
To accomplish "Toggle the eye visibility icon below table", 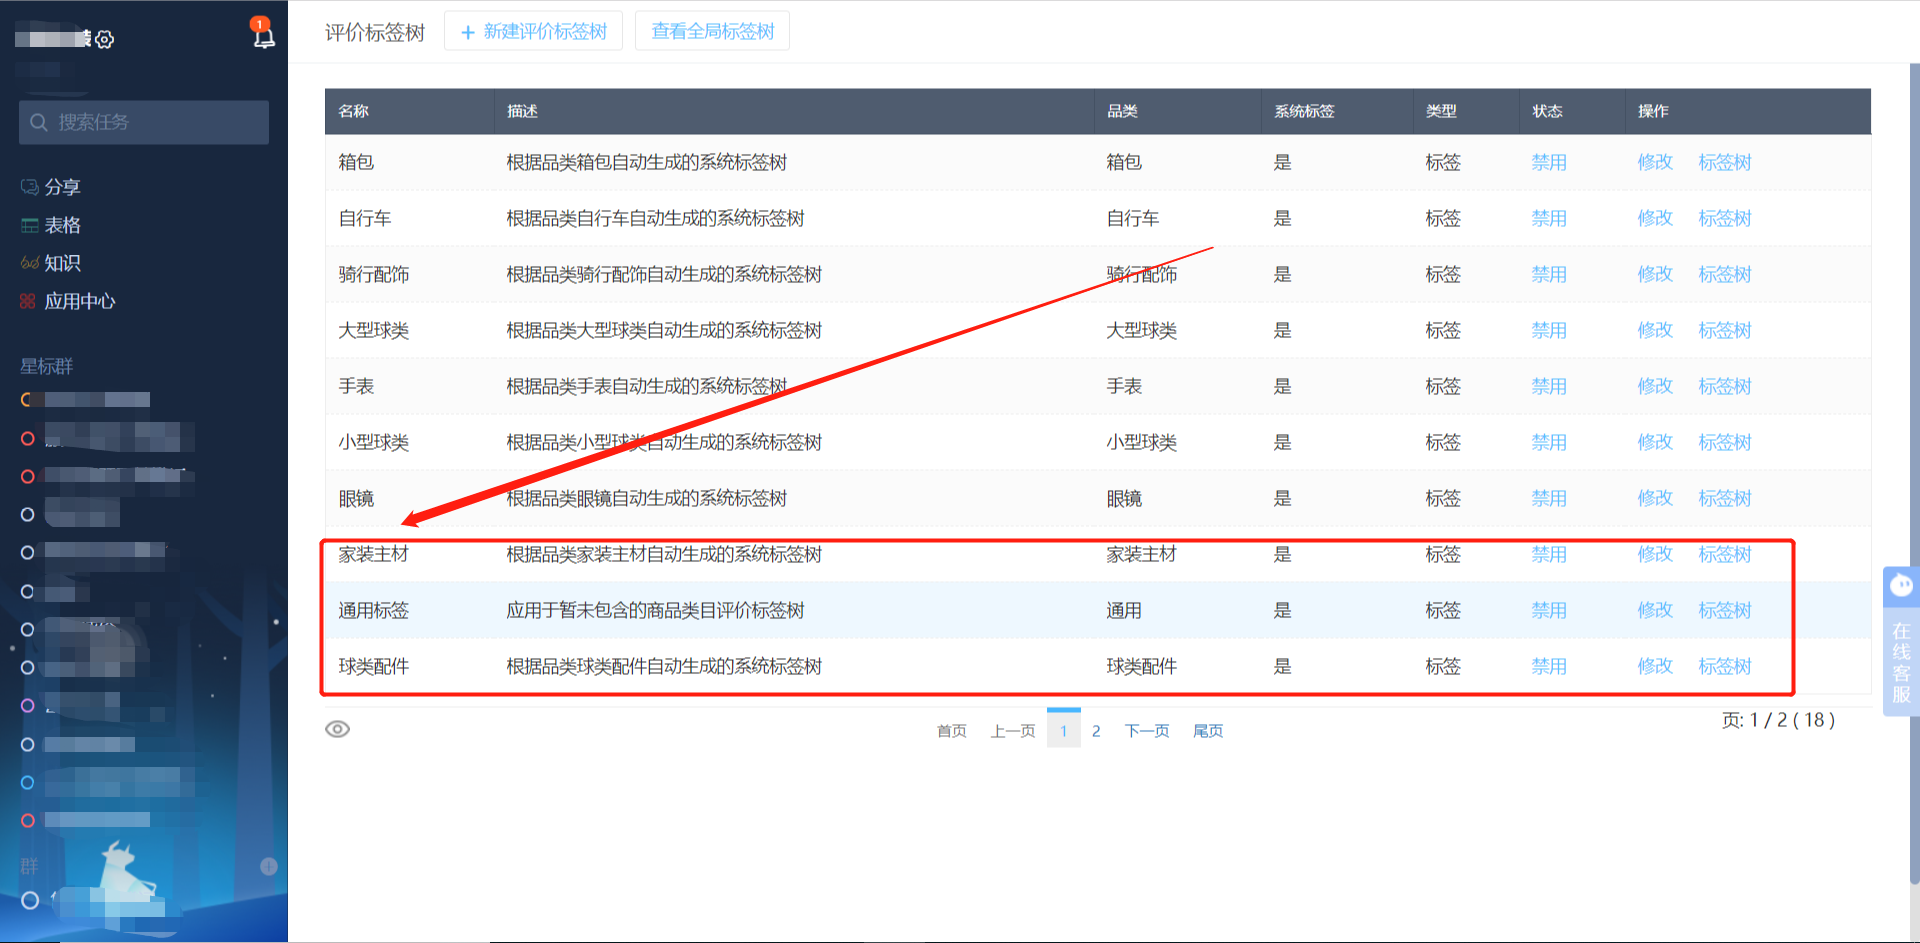I will pos(338,729).
